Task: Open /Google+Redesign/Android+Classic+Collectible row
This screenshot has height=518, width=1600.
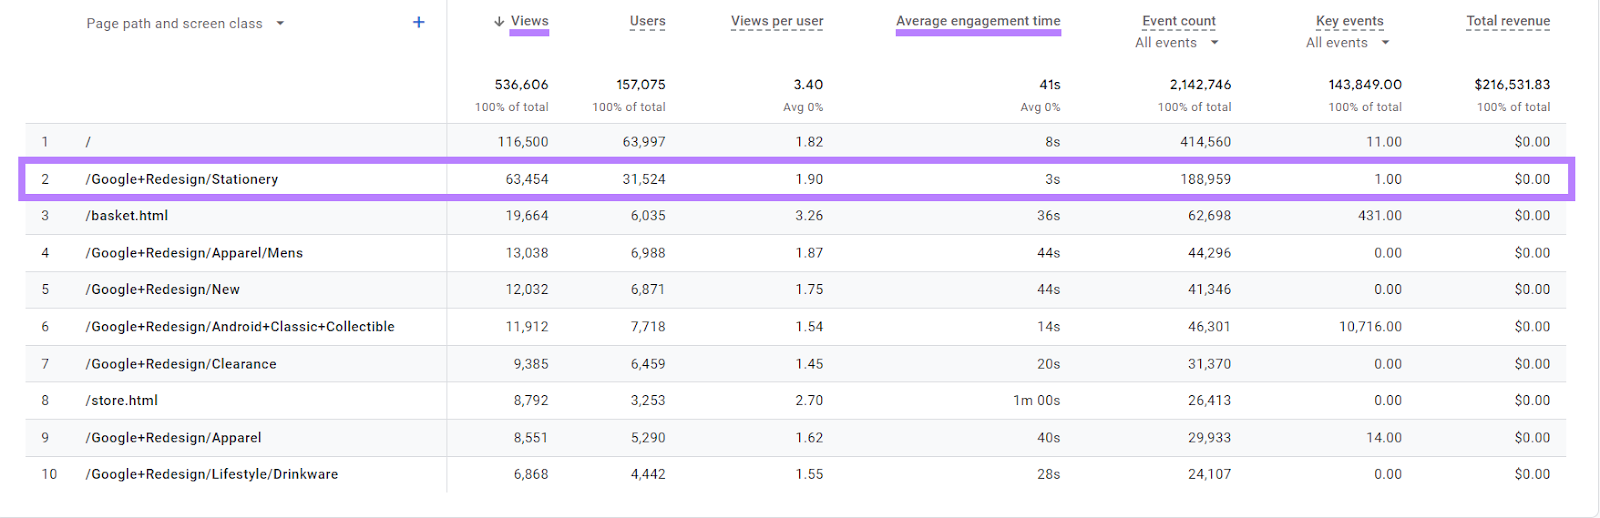Action: click(x=240, y=326)
